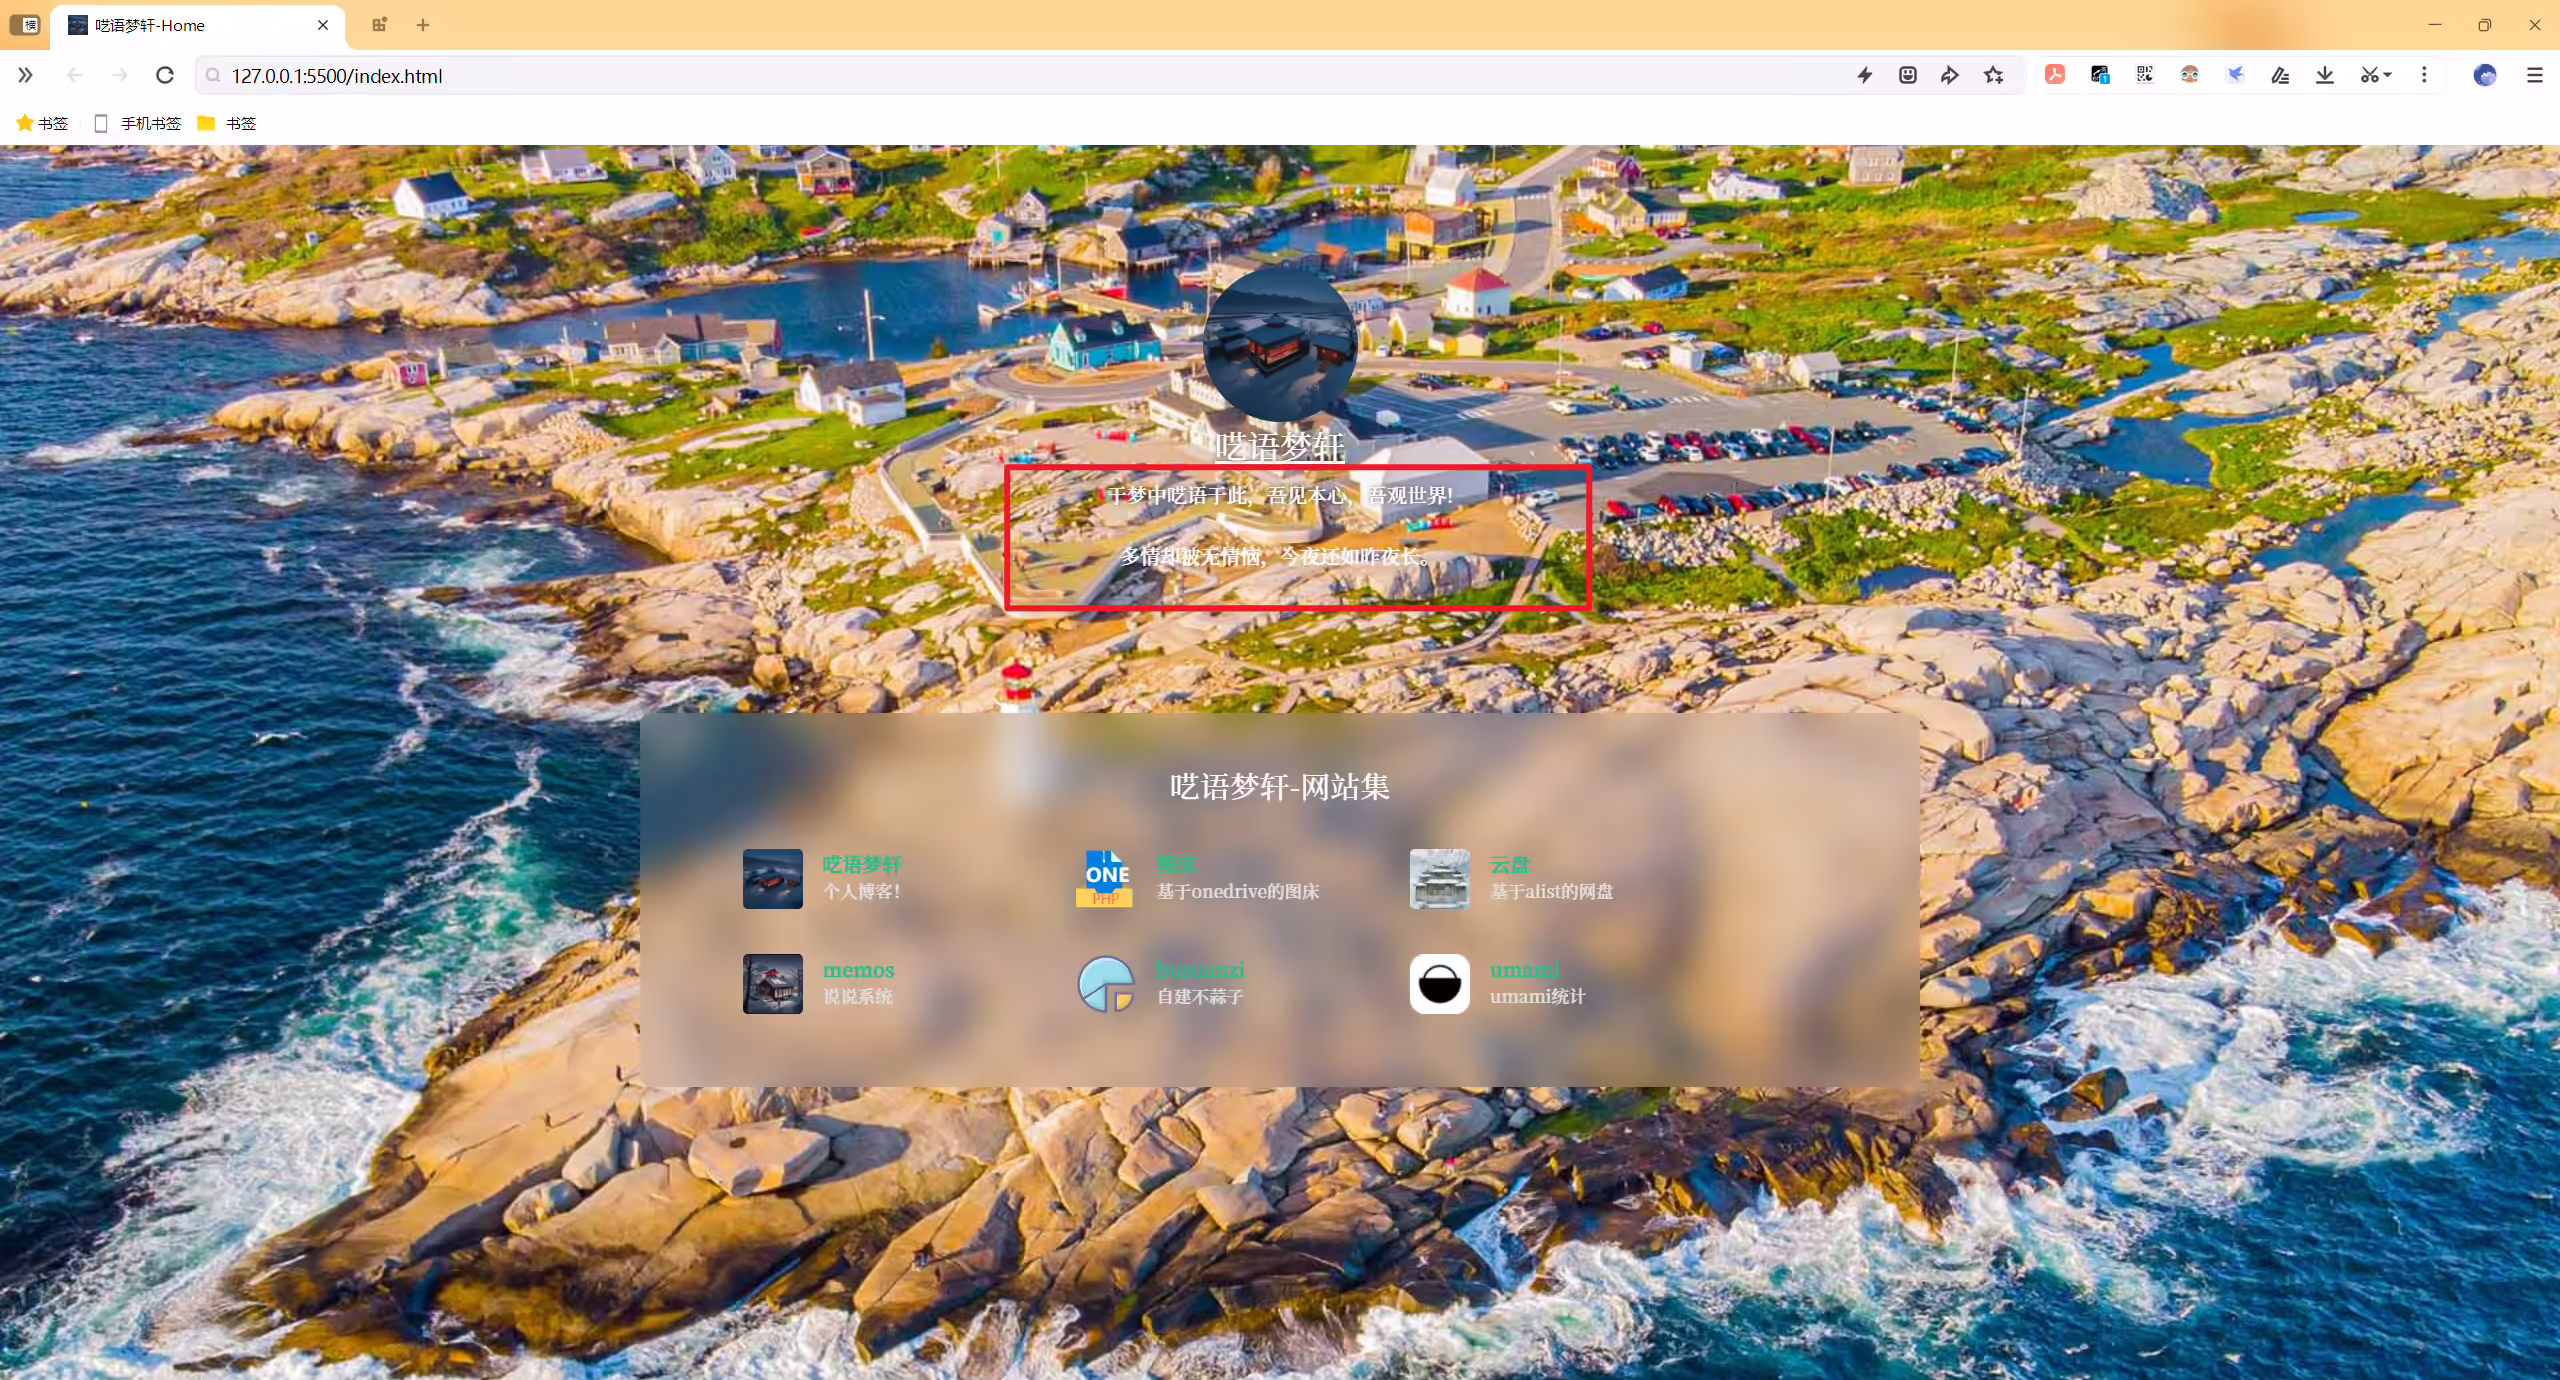This screenshot has height=1380, width=2560.
Task: Reload the page with the refresh icon
Action: point(165,75)
